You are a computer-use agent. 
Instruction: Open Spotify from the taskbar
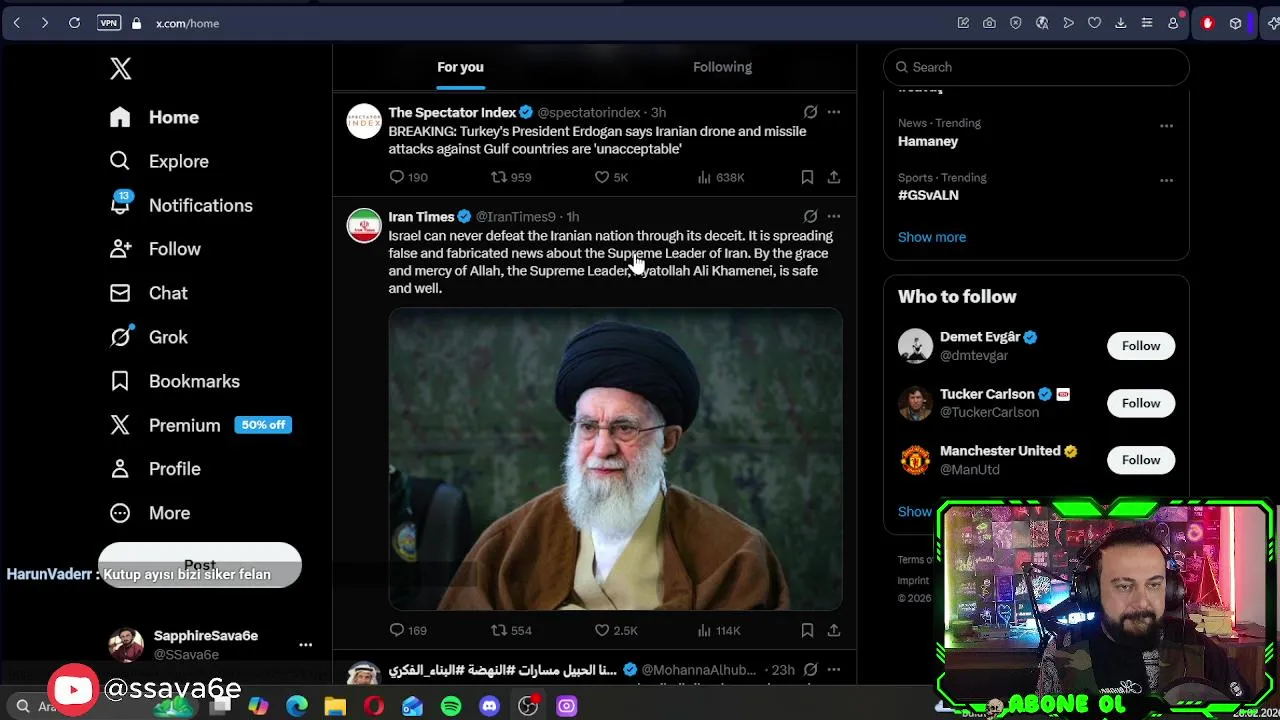(451, 707)
